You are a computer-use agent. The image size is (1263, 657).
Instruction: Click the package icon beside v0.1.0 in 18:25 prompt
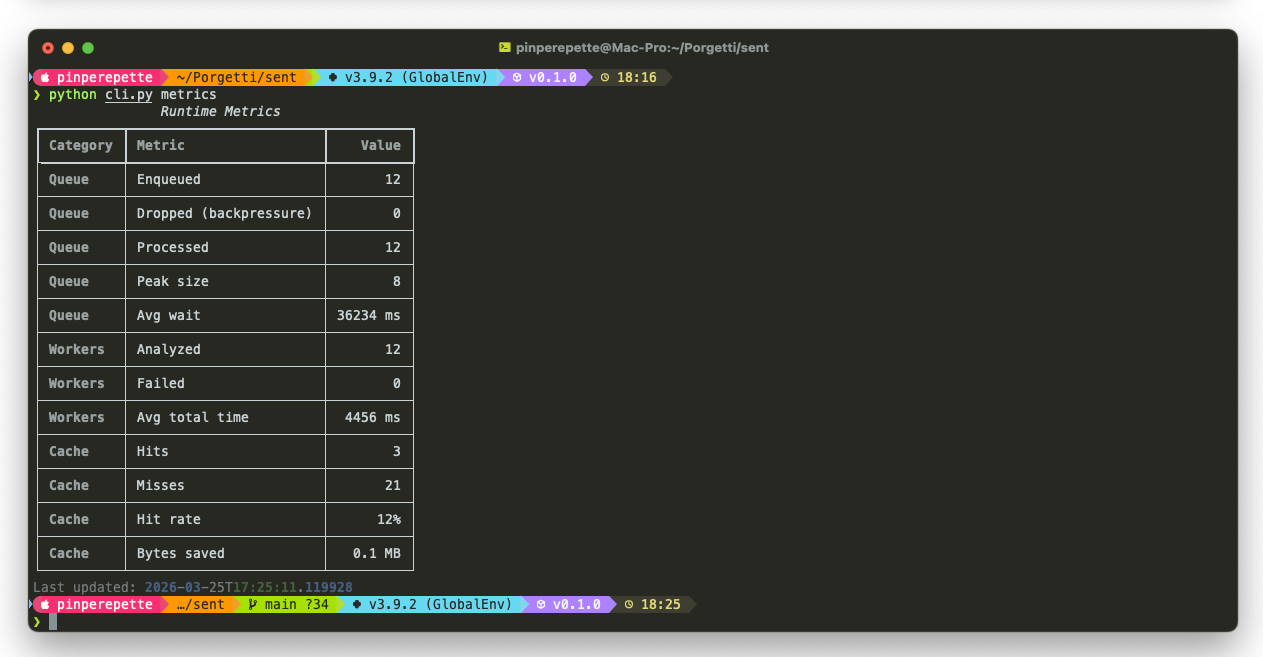pos(541,604)
